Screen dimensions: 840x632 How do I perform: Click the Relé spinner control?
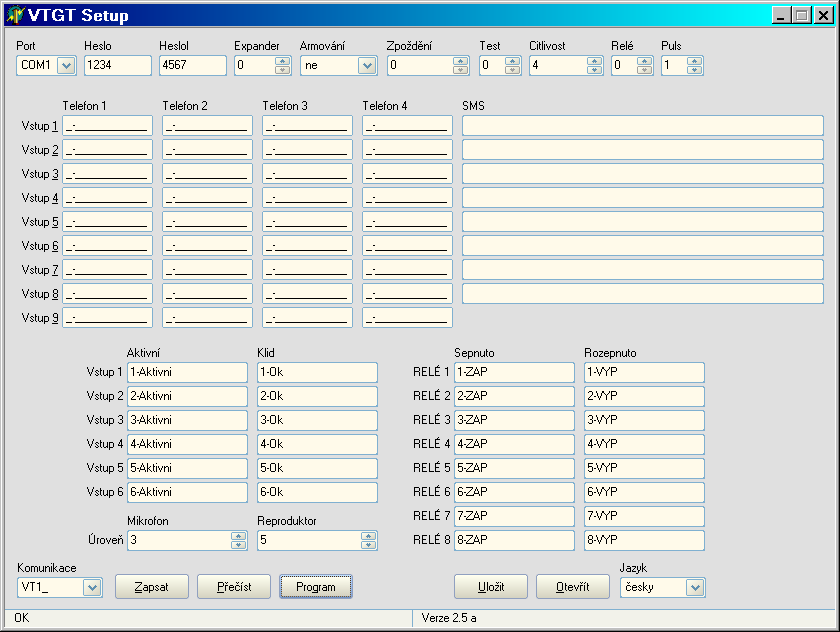coord(644,65)
